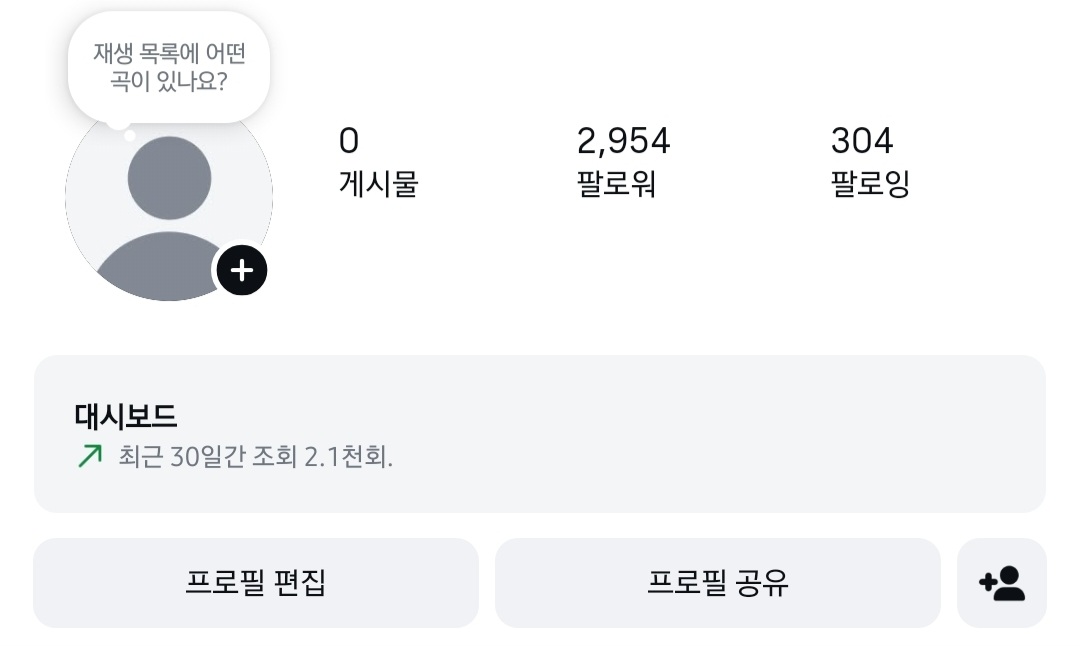Screen dimensions: 1080x646
Task: Open the 팔로워 list label
Action: coord(616,185)
